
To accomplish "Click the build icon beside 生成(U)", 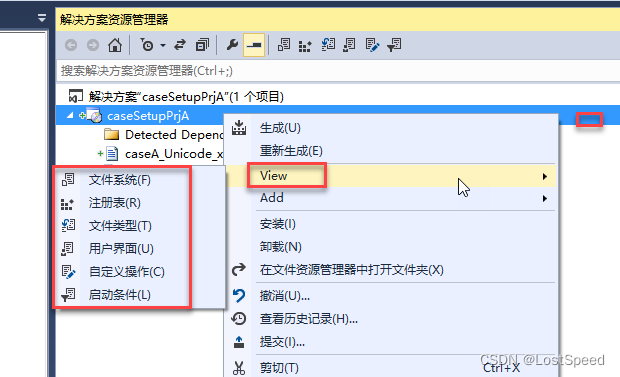I will (x=239, y=128).
